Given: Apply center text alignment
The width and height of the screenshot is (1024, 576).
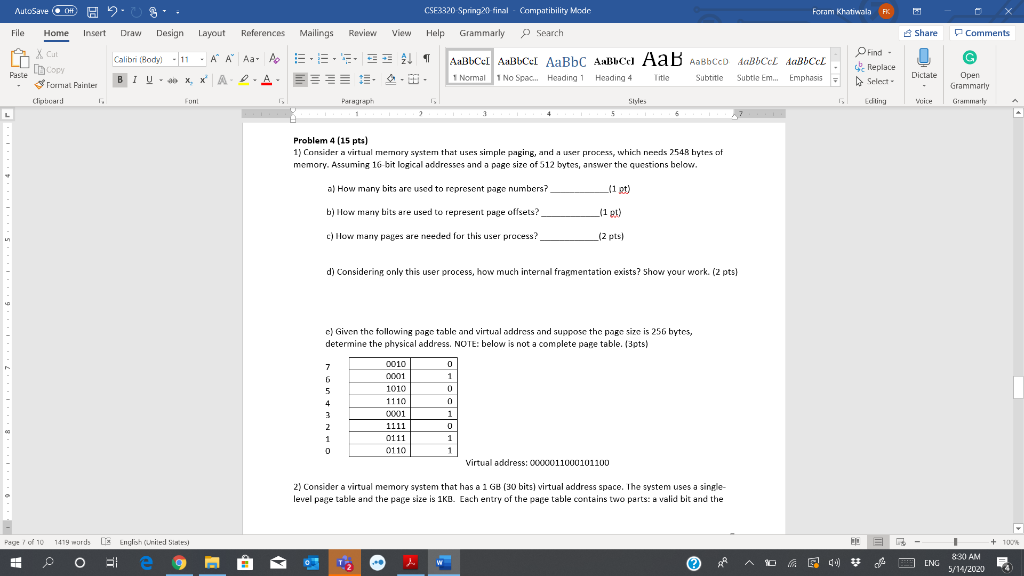Looking at the screenshot, I should (317, 80).
